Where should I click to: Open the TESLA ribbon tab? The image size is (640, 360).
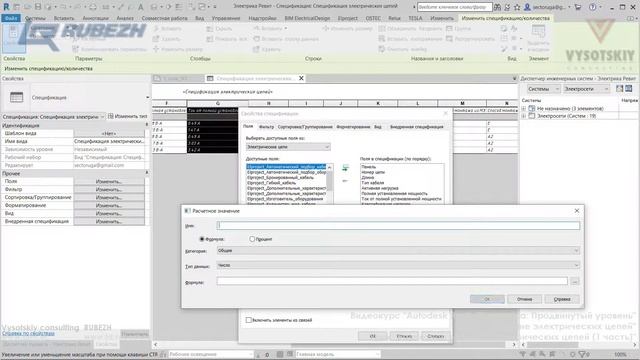(415, 18)
